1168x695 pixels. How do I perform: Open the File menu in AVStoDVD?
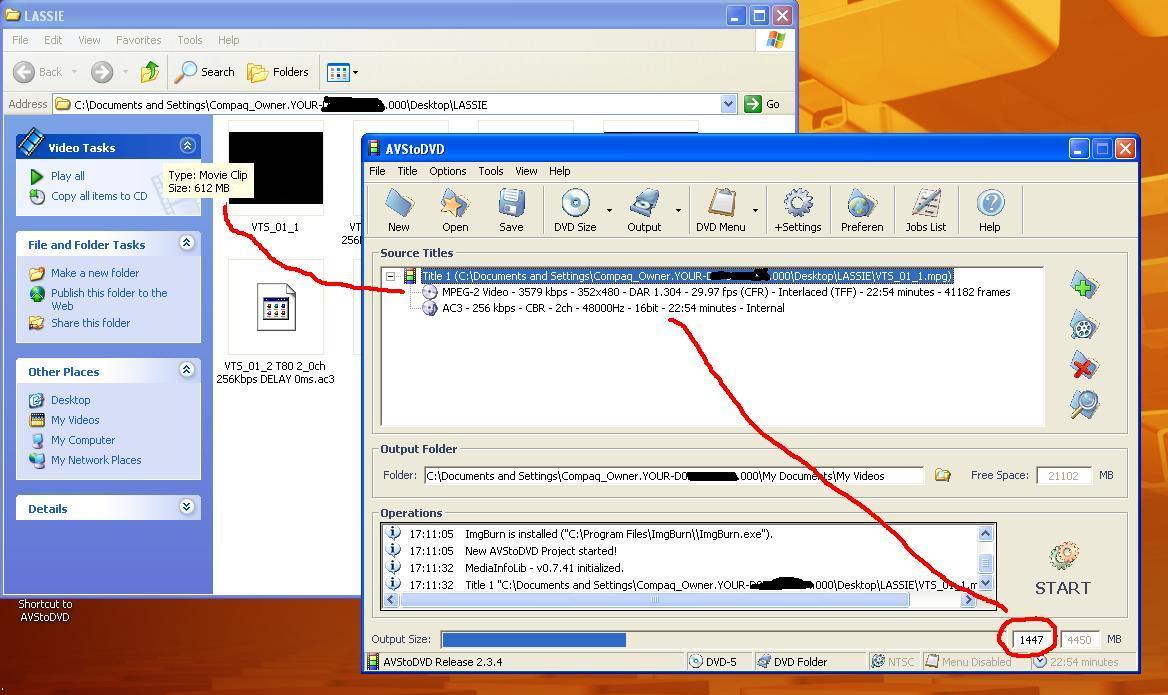pyautogui.click(x=377, y=171)
